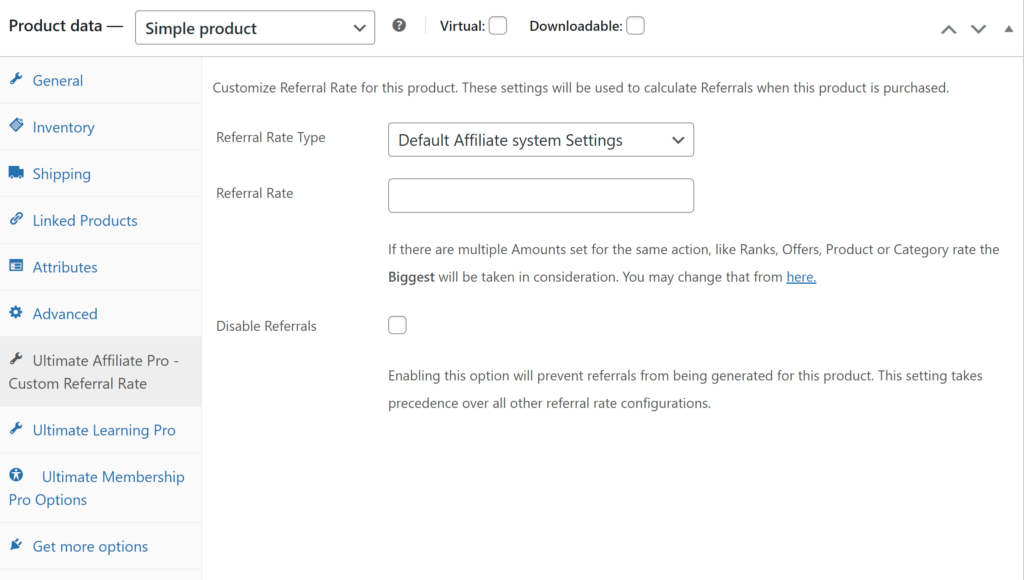Focus the Referral Rate input field
The height and width of the screenshot is (580, 1024).
(x=540, y=195)
